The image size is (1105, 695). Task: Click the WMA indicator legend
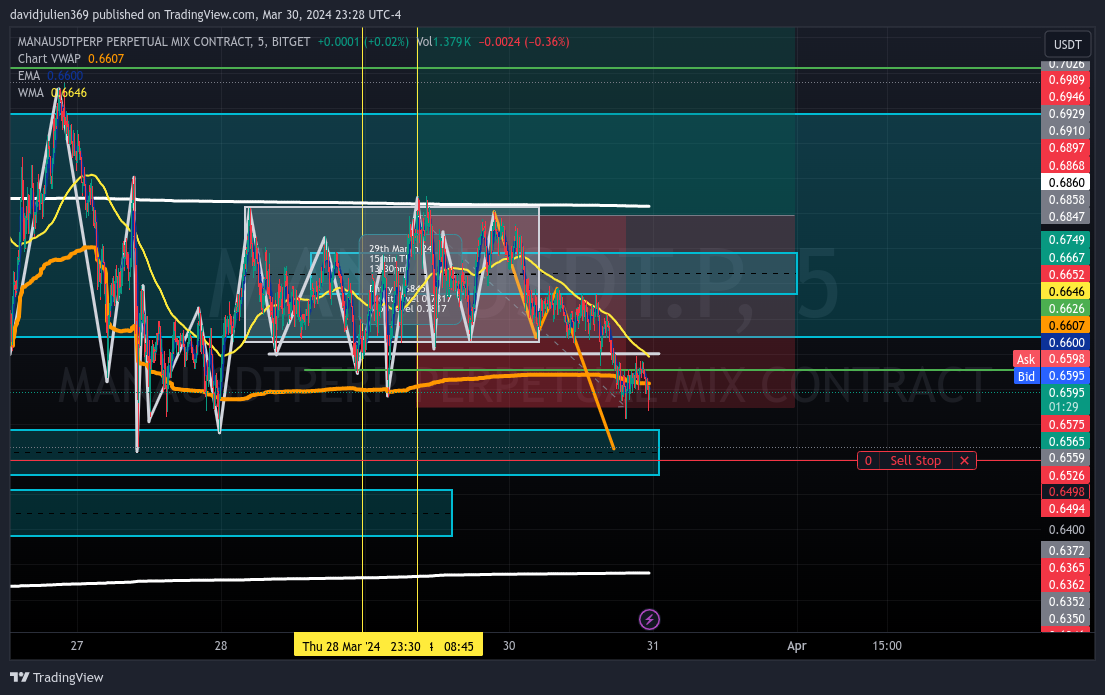pyautogui.click(x=52, y=92)
